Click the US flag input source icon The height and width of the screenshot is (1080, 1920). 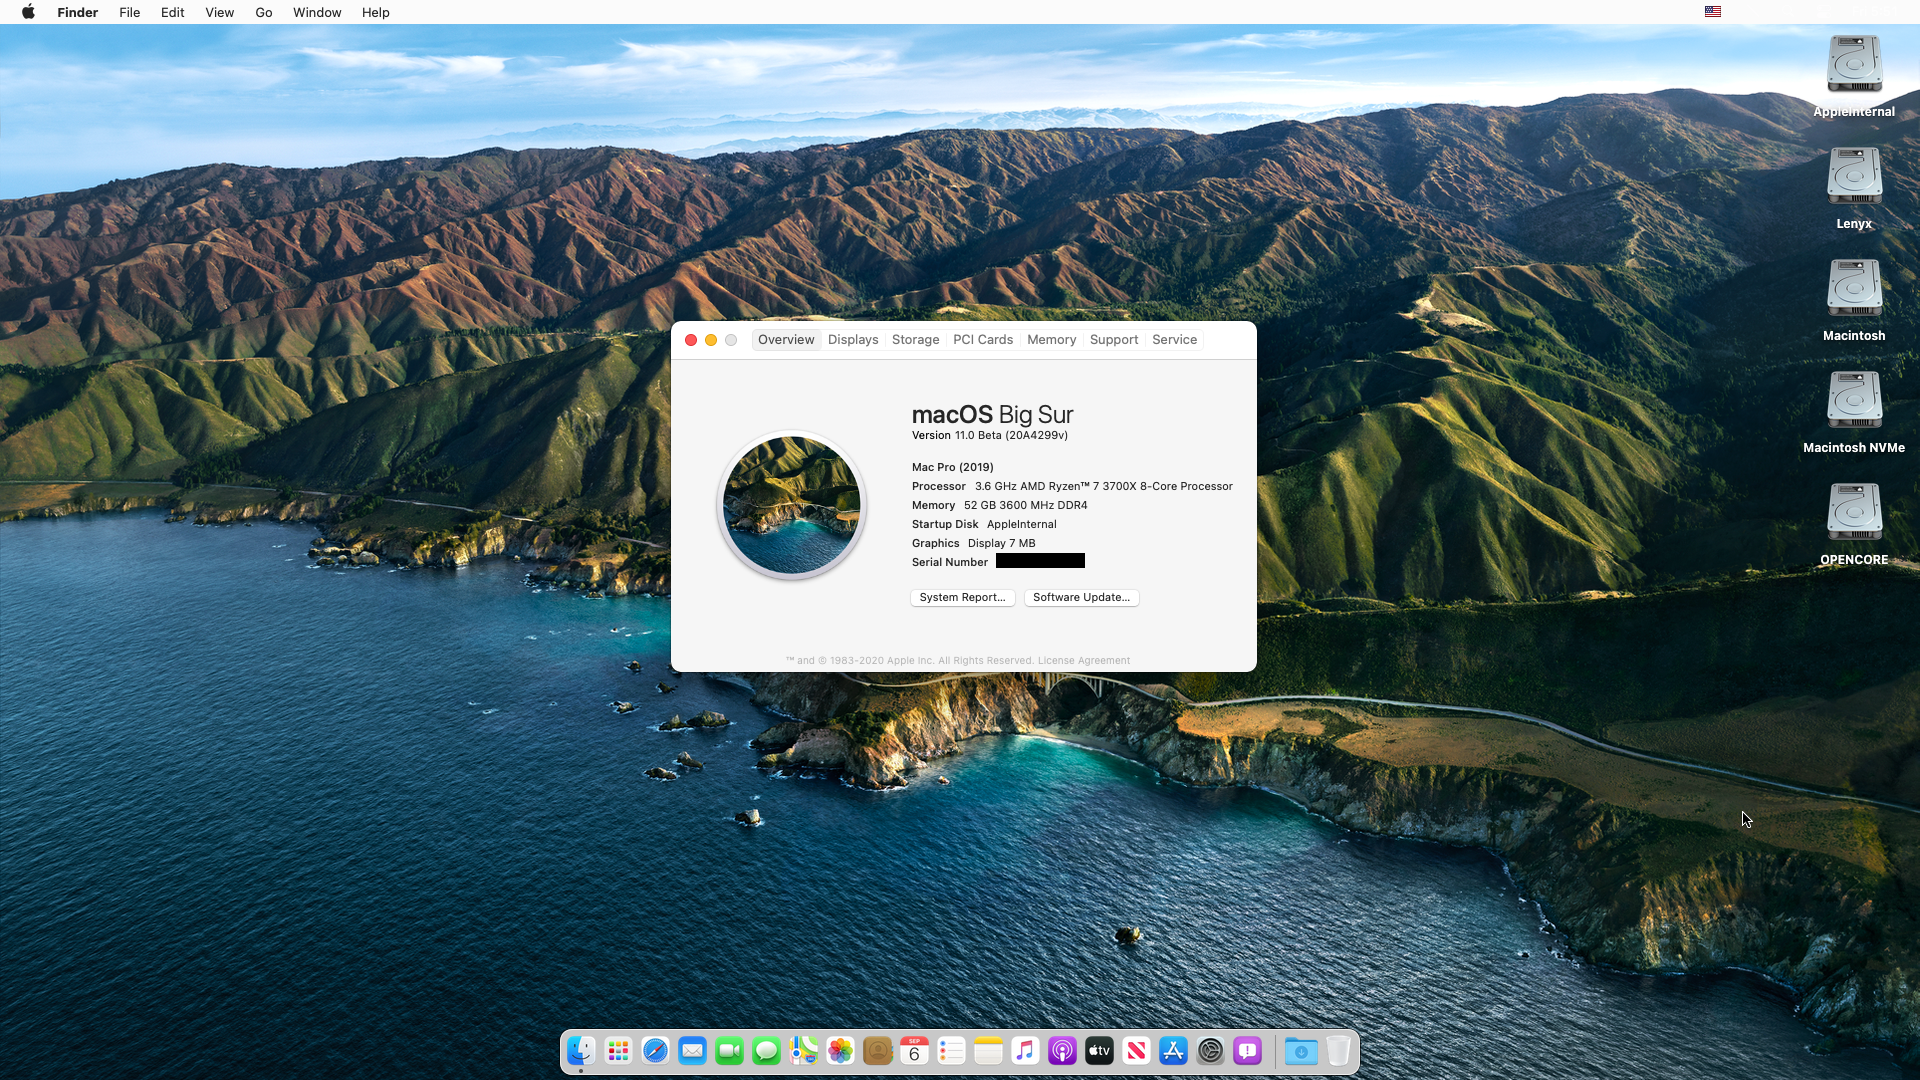[x=1713, y=12]
